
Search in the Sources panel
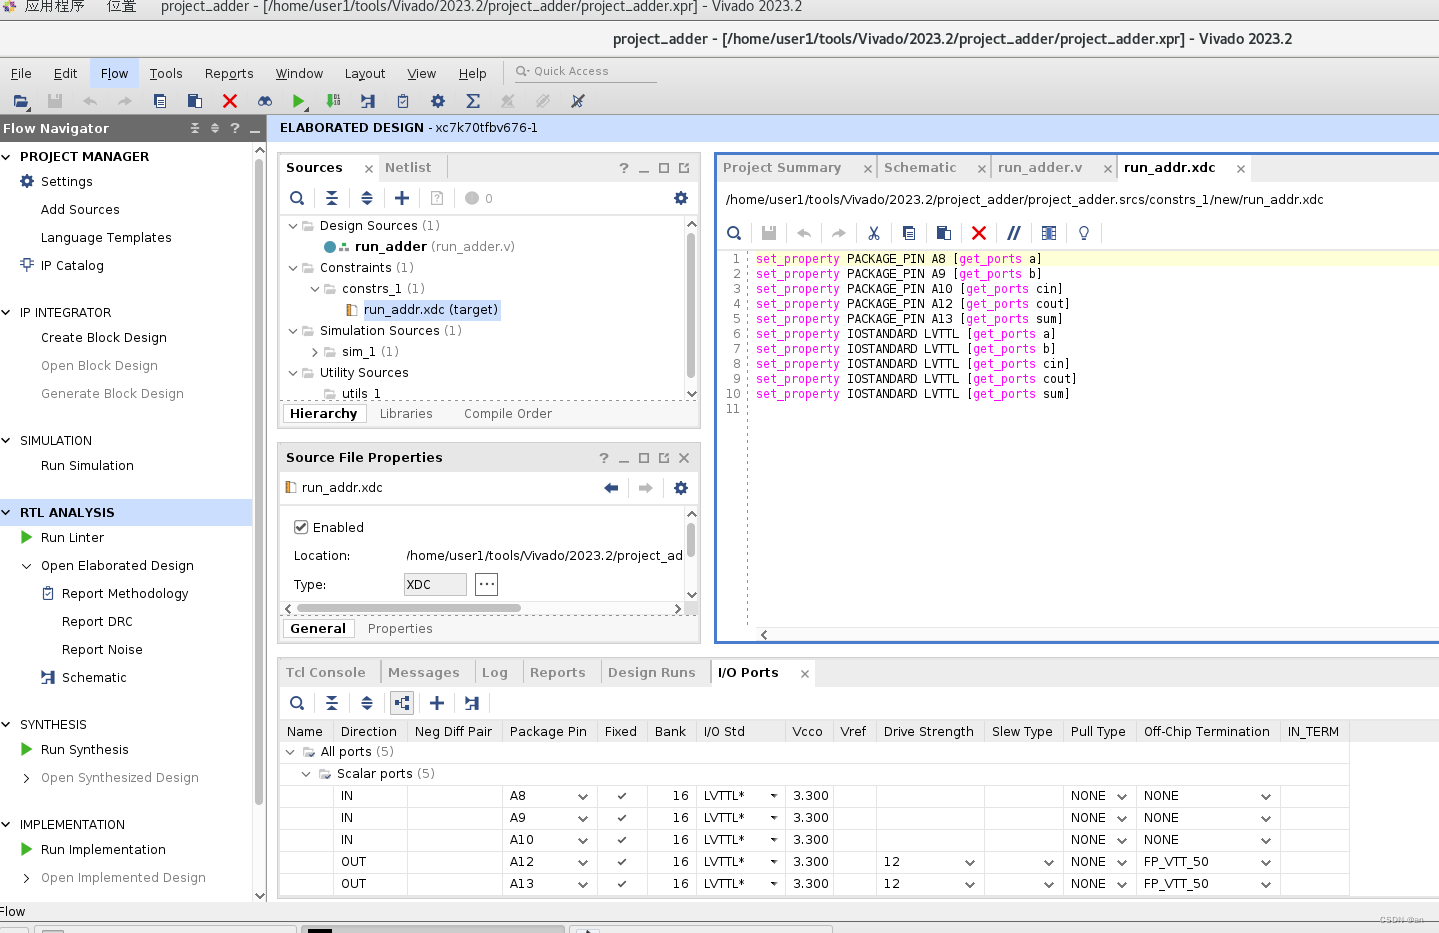(x=297, y=198)
